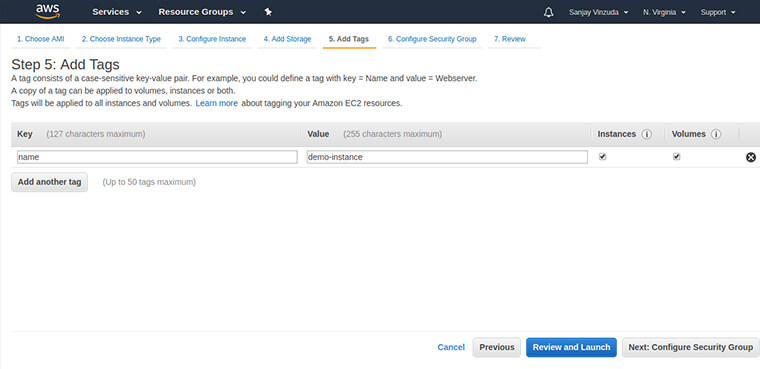Go to step 7. Review
The image size is (760, 369).
(509, 39)
